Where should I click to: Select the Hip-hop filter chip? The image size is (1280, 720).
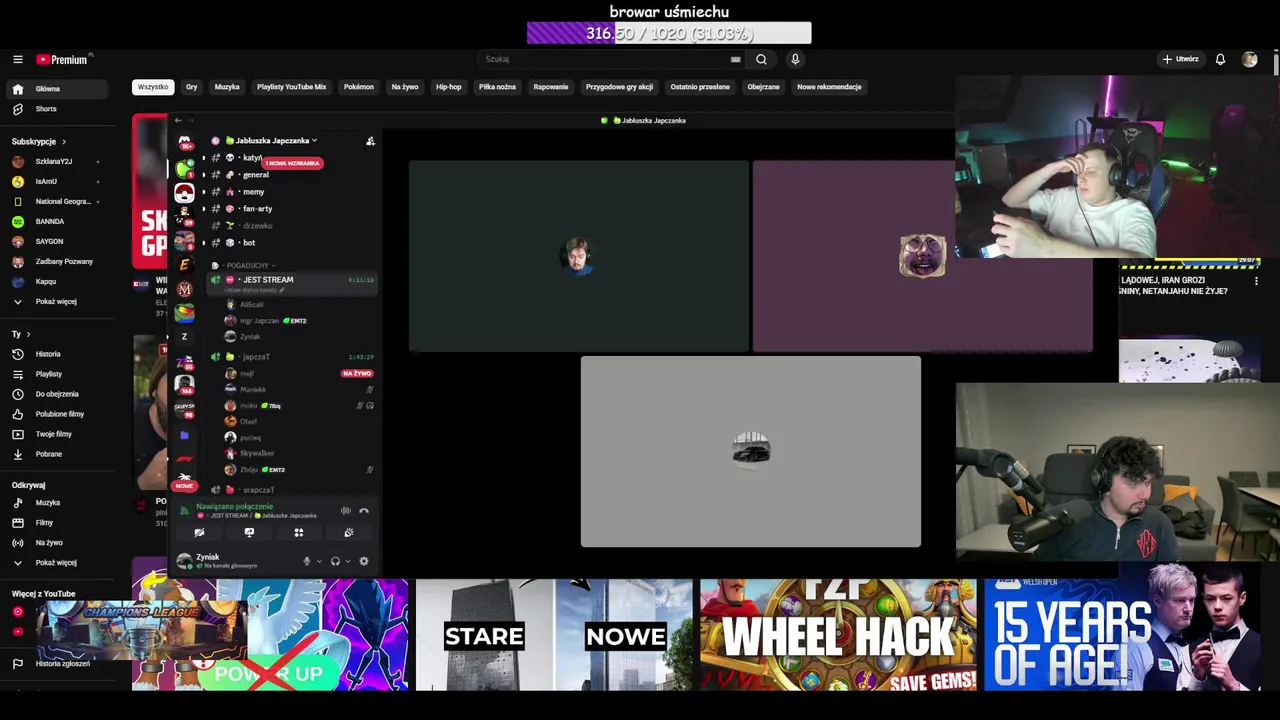click(448, 87)
